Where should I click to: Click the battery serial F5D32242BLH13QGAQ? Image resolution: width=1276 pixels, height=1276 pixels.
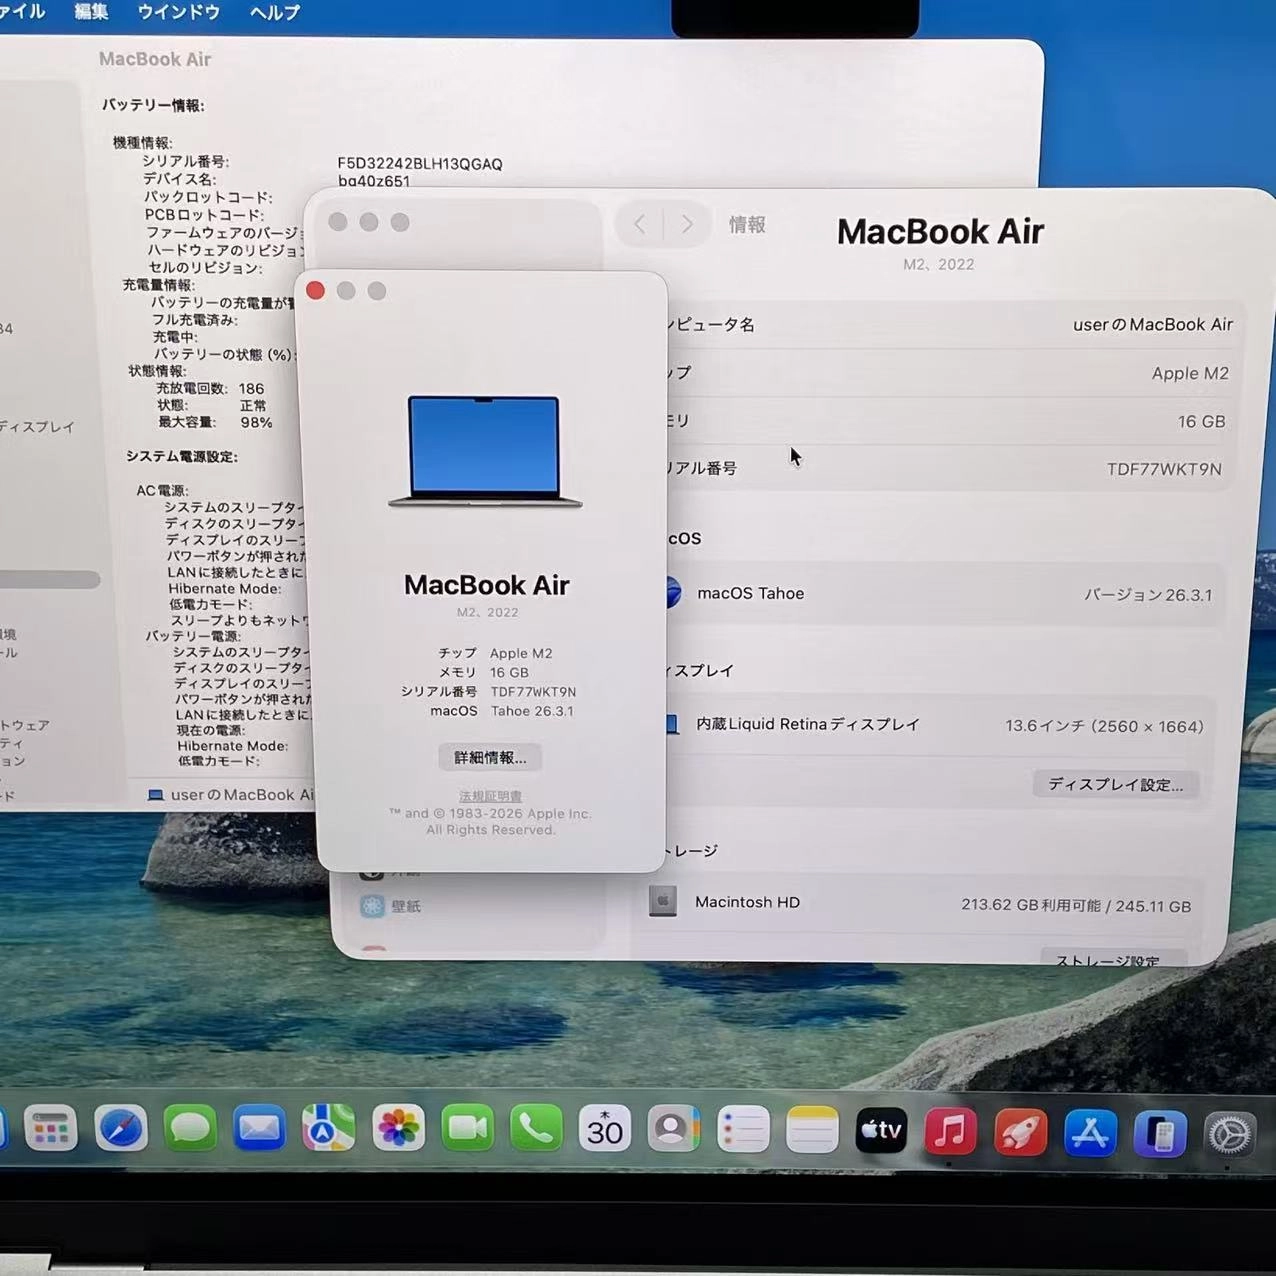click(x=420, y=164)
